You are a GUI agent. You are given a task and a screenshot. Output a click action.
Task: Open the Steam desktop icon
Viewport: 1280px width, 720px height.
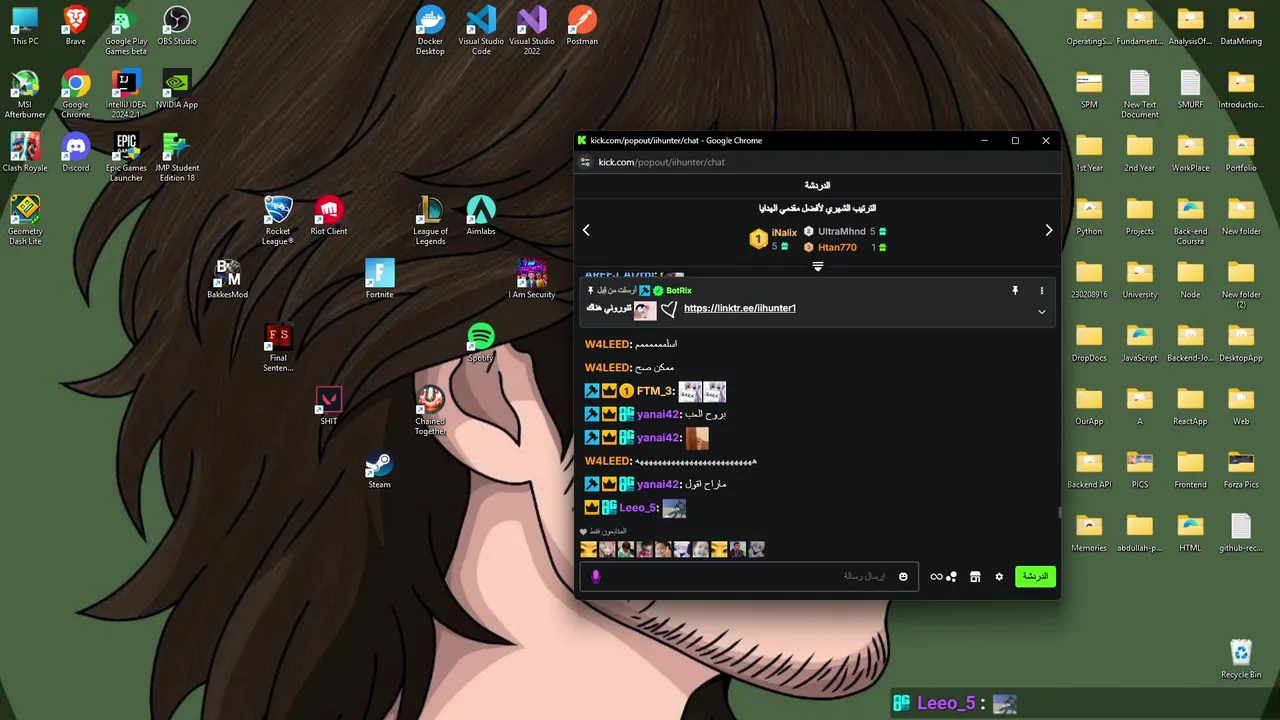[x=379, y=470]
